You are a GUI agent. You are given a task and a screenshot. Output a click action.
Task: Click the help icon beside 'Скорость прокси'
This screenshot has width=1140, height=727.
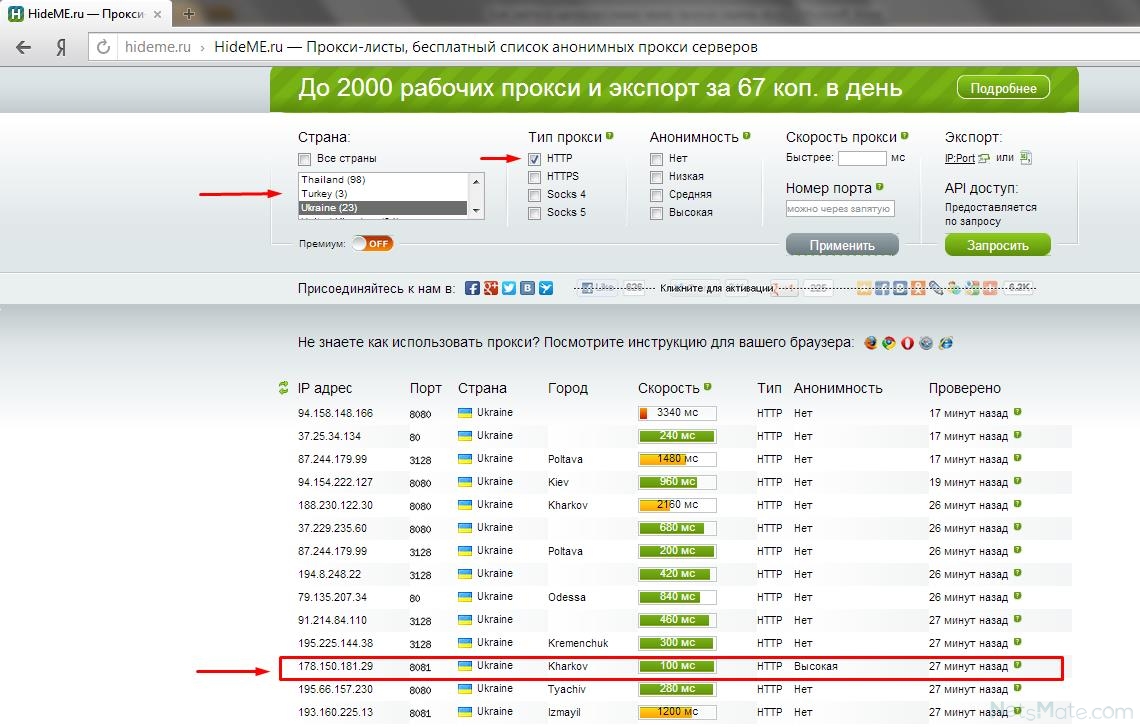(x=904, y=135)
